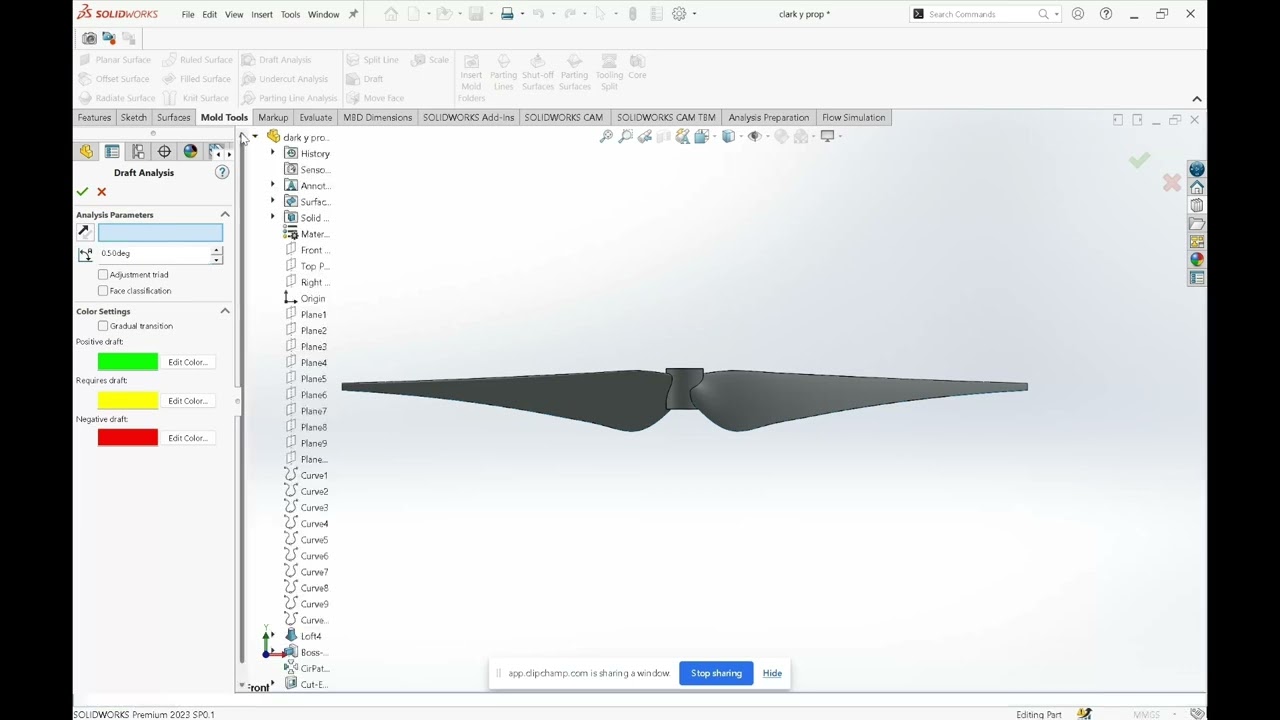Click the red Negative draft color swatch
Screen dimensions: 1280x720
[x=128, y=437]
